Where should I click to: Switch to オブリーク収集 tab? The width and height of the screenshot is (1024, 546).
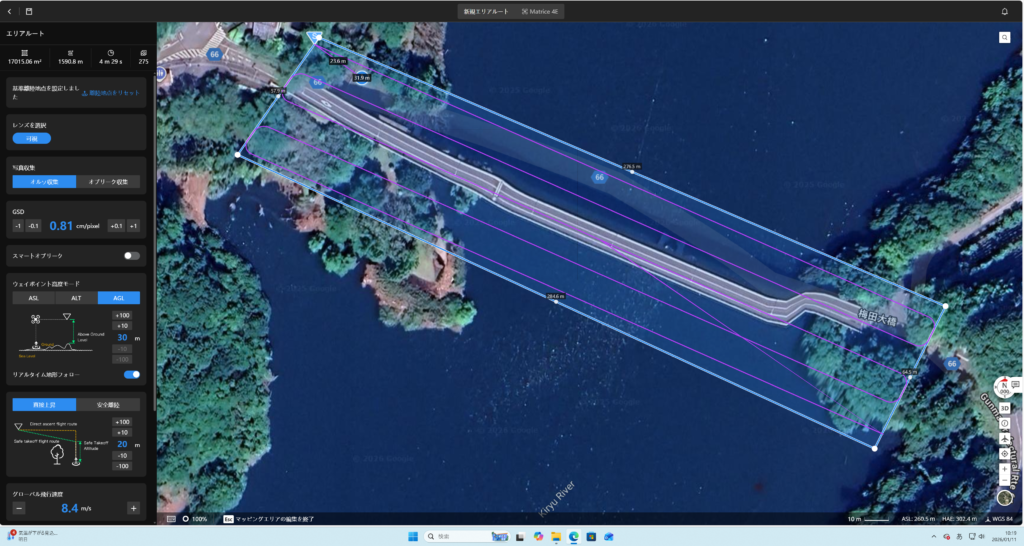108,182
